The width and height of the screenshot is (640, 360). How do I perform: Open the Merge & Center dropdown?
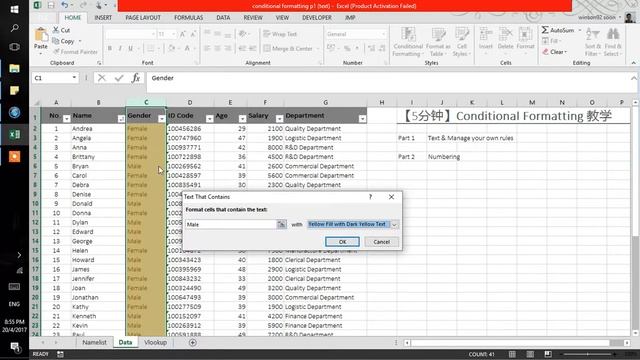(317, 49)
